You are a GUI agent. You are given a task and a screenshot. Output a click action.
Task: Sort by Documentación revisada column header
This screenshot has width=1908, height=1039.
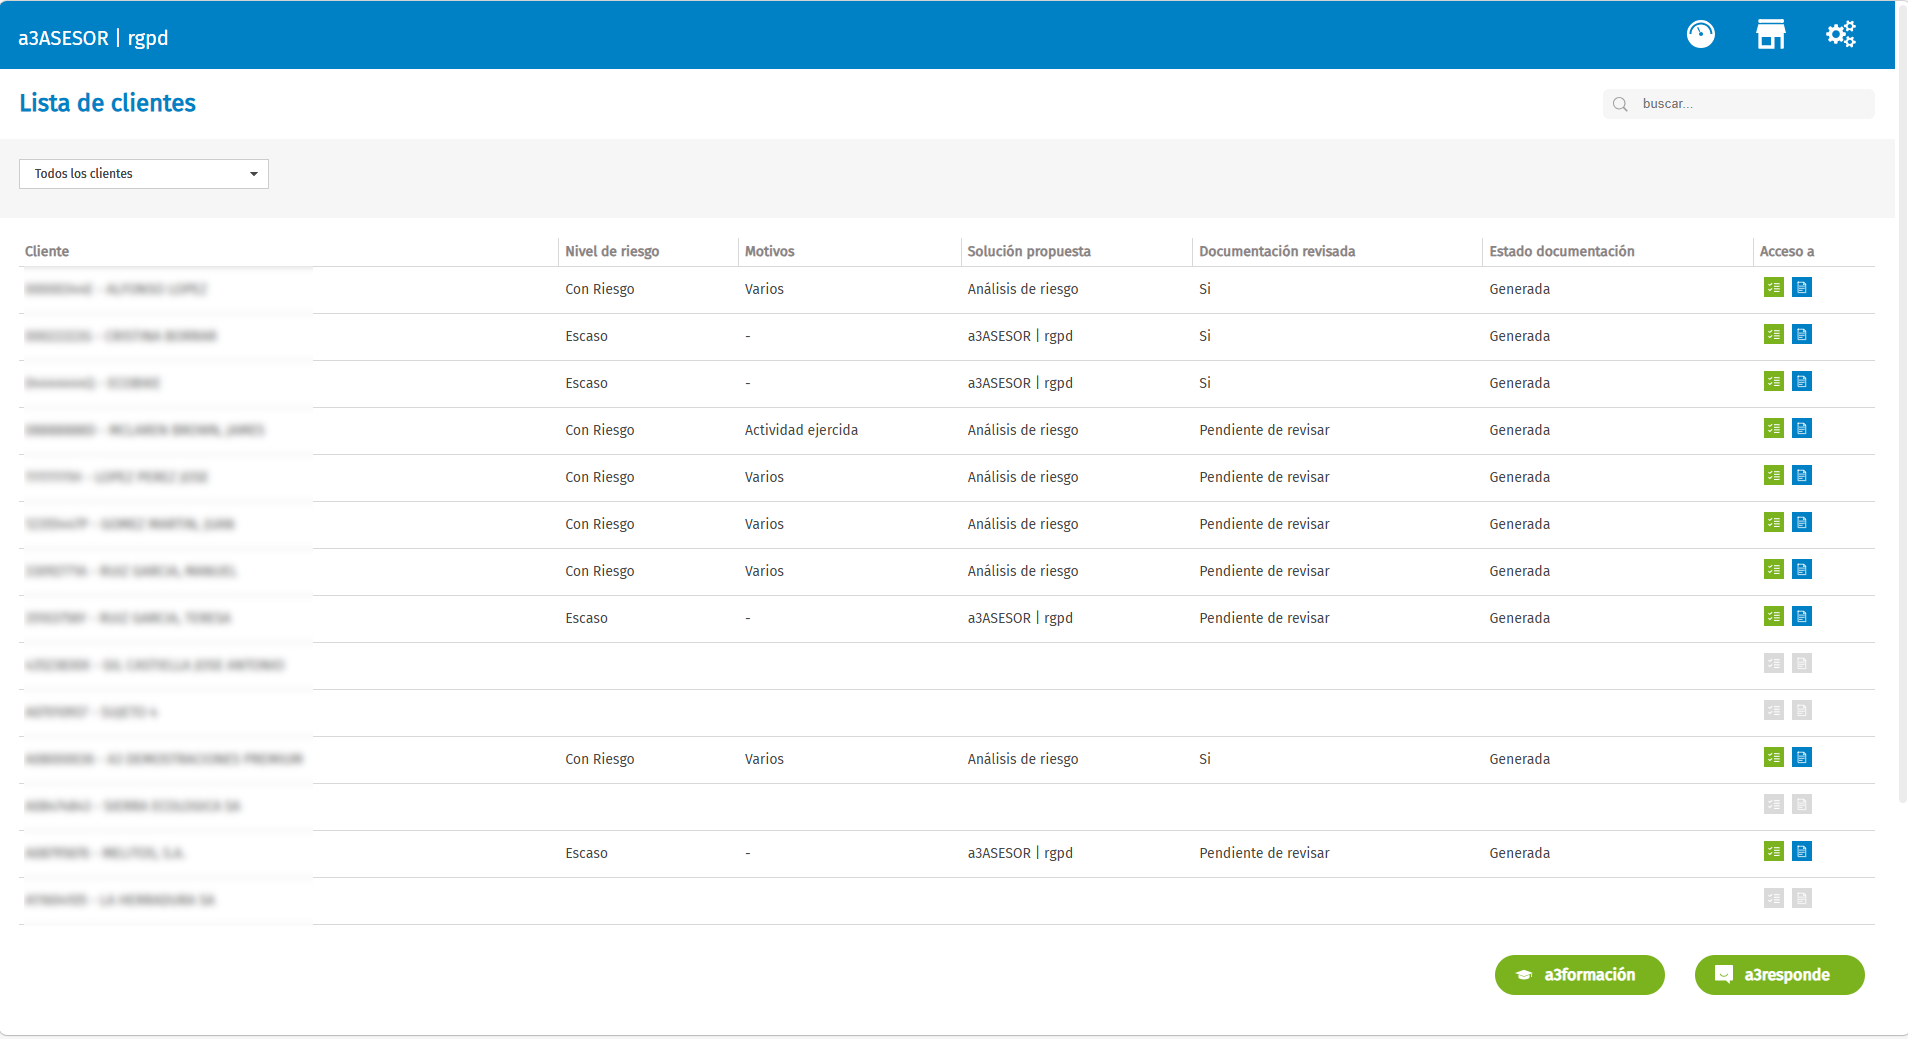(1277, 251)
